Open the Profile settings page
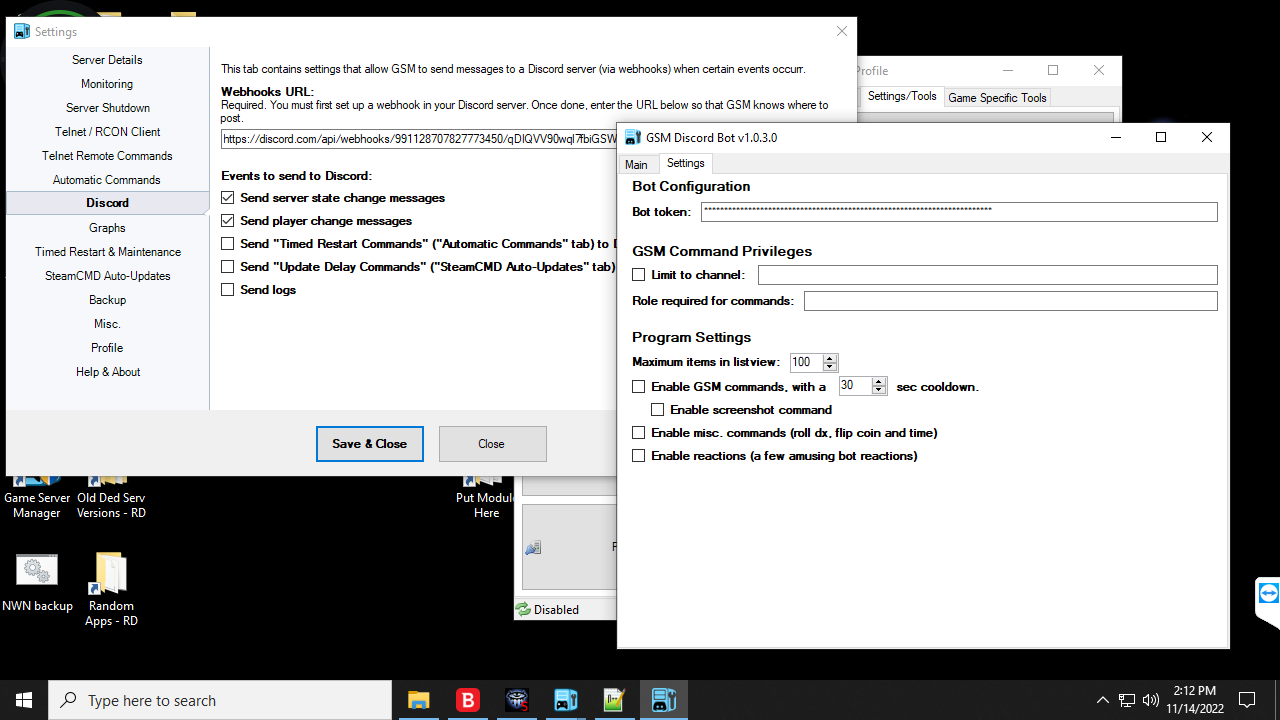Viewport: 1280px width, 720px height. click(x=107, y=348)
